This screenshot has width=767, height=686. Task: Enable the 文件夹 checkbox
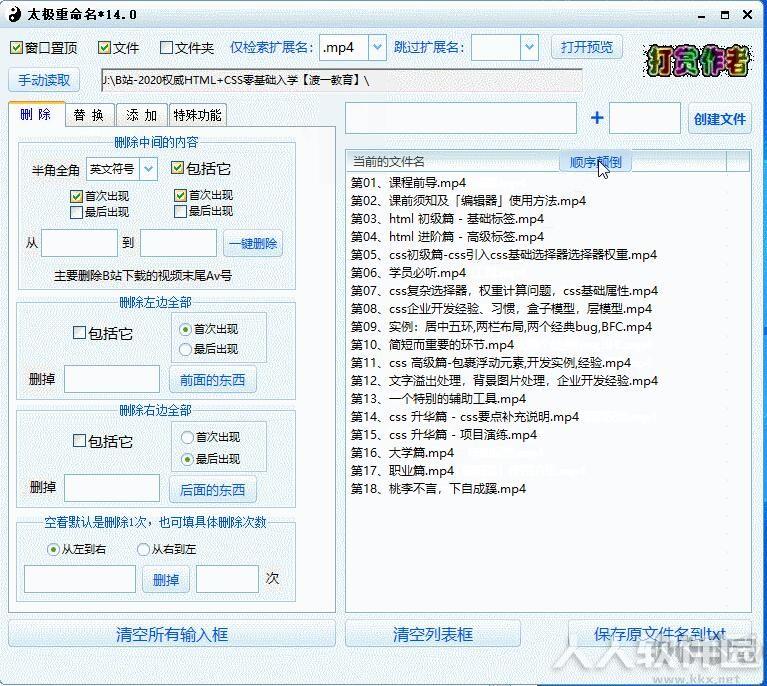pos(166,47)
